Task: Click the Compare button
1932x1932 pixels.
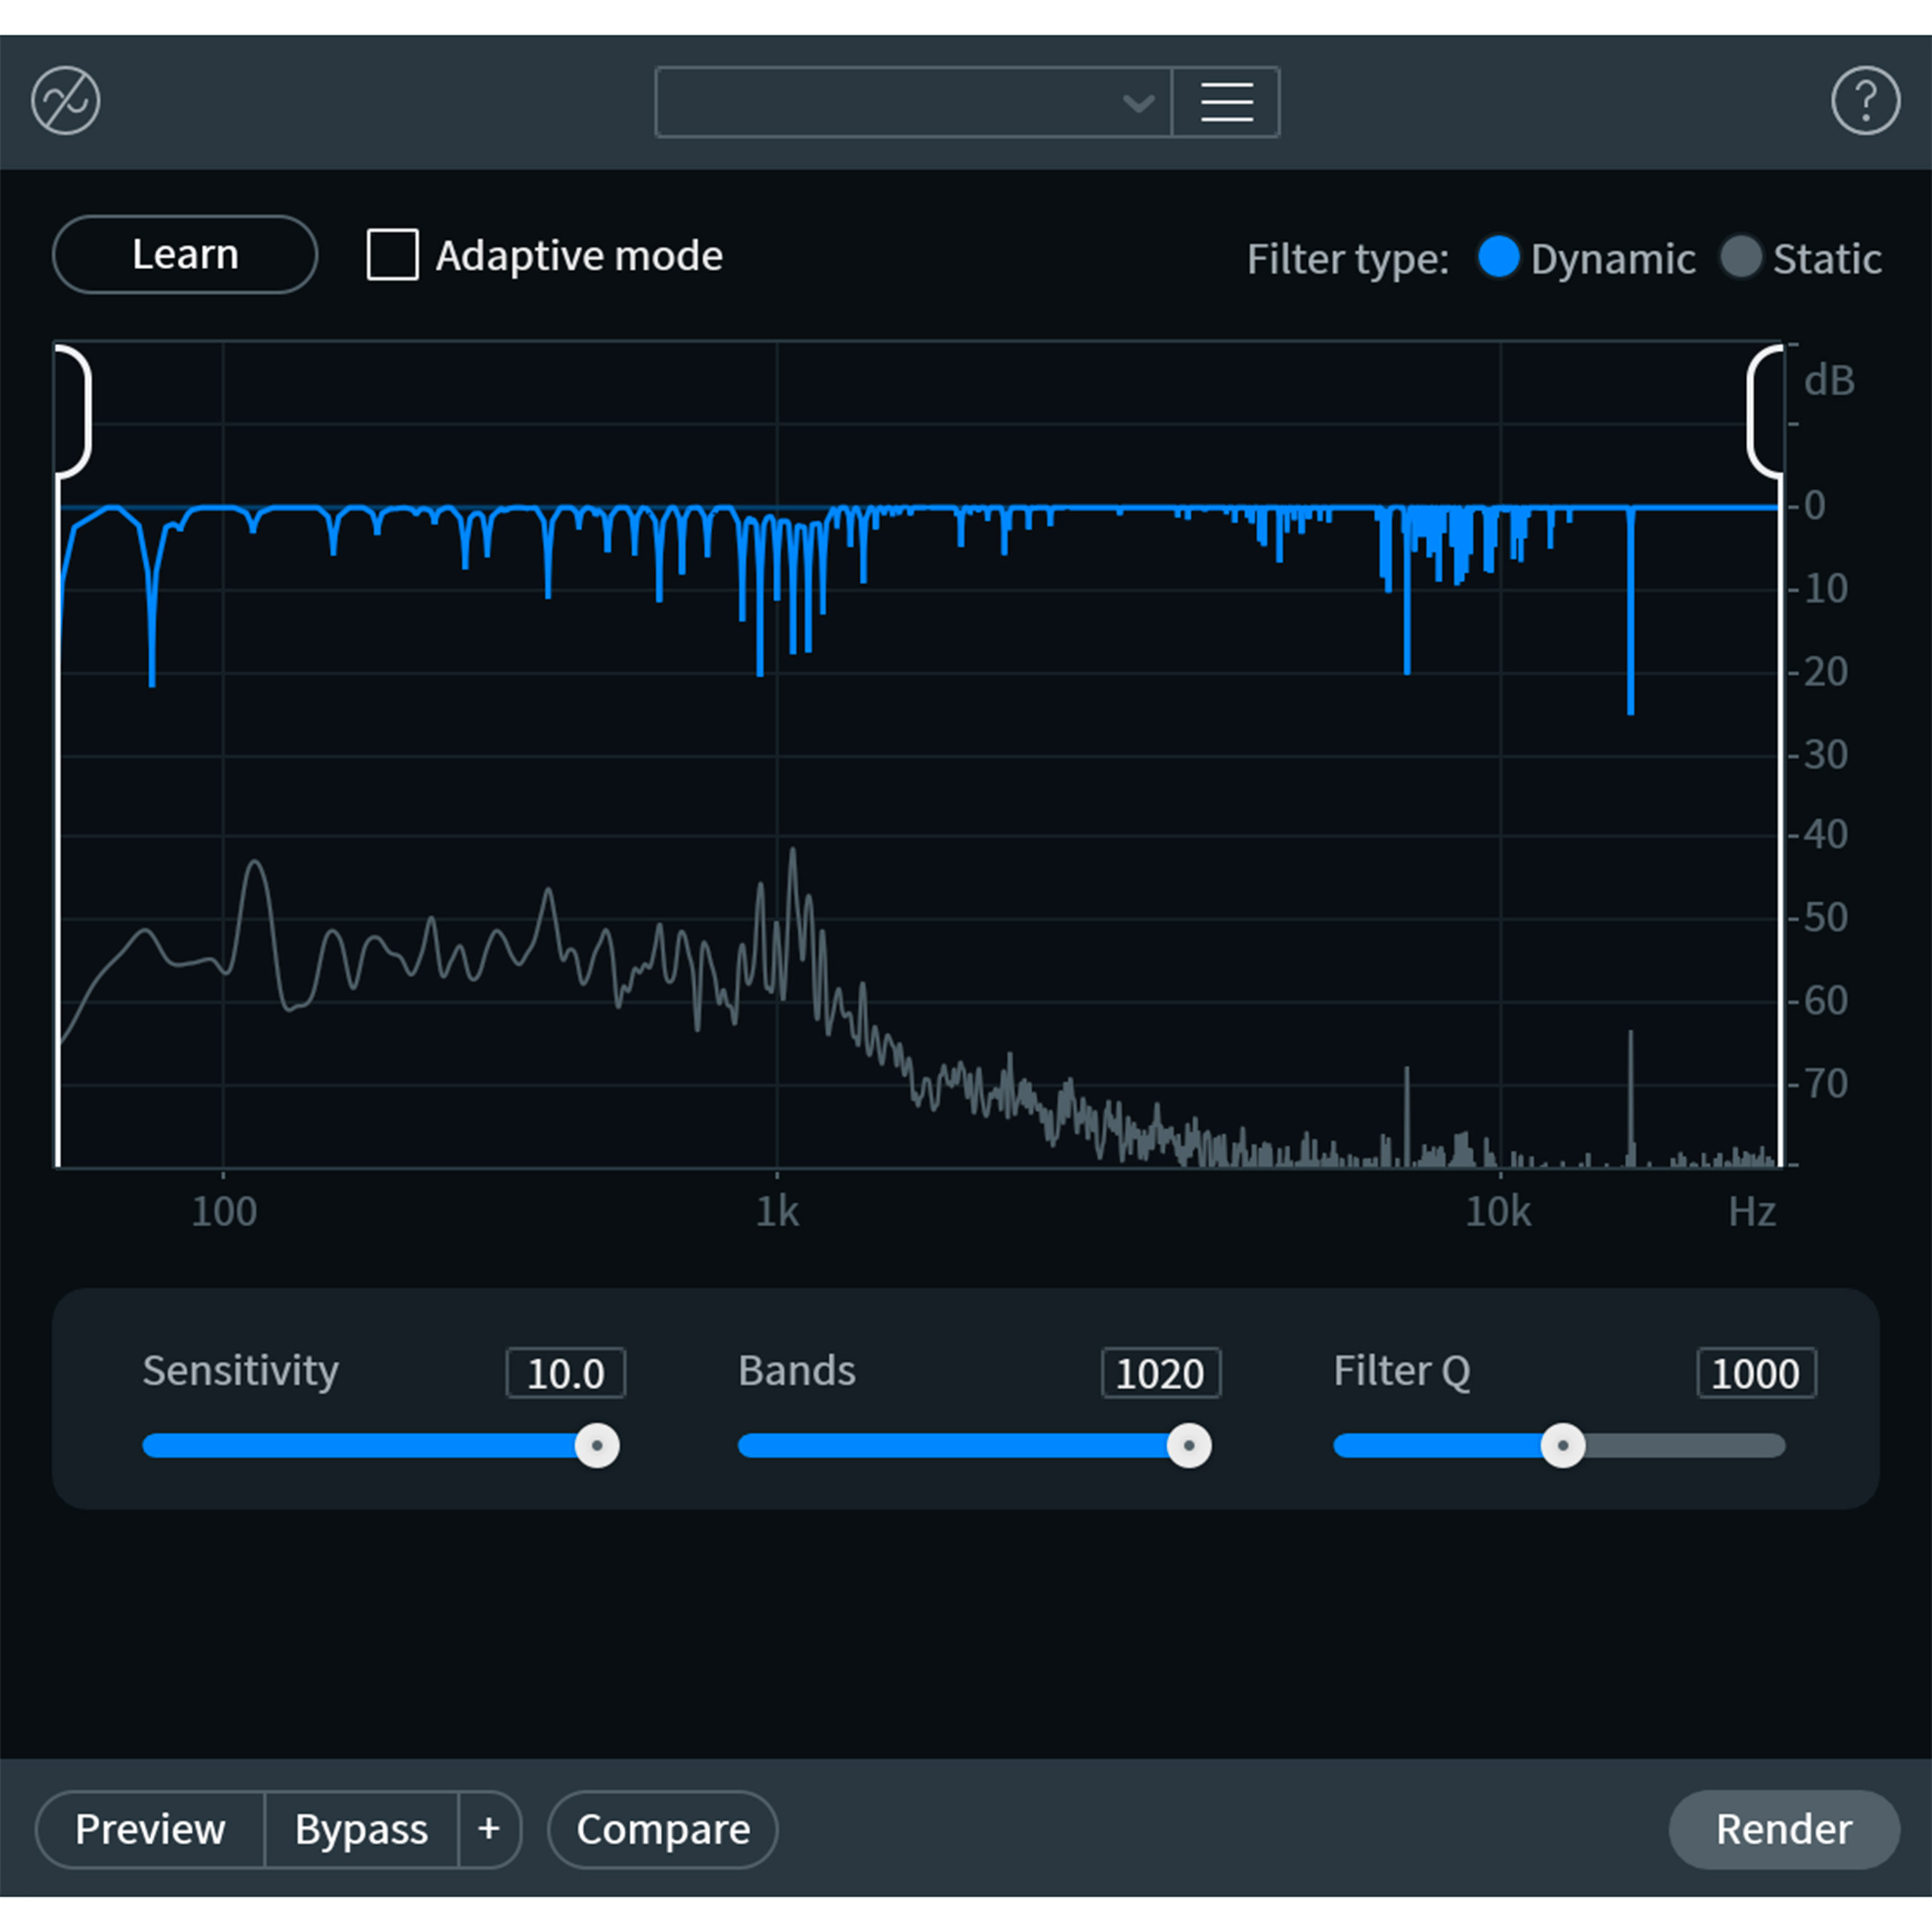Action: click(663, 1829)
